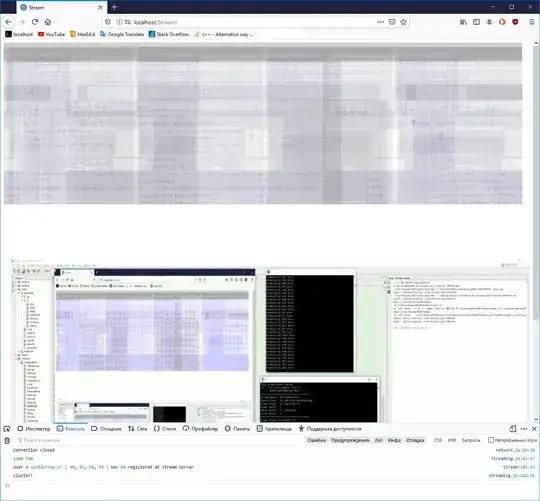Open the network.js source link
Image resolution: width=540 pixels, height=501 pixels.
[515, 450]
